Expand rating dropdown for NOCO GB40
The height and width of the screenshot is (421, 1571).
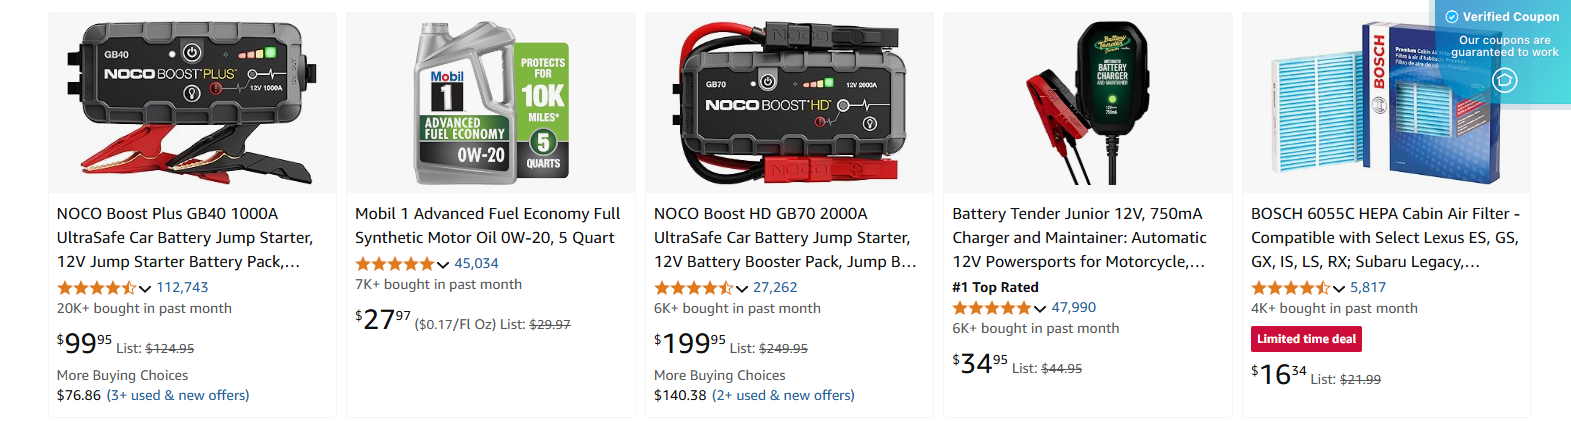pos(145,288)
